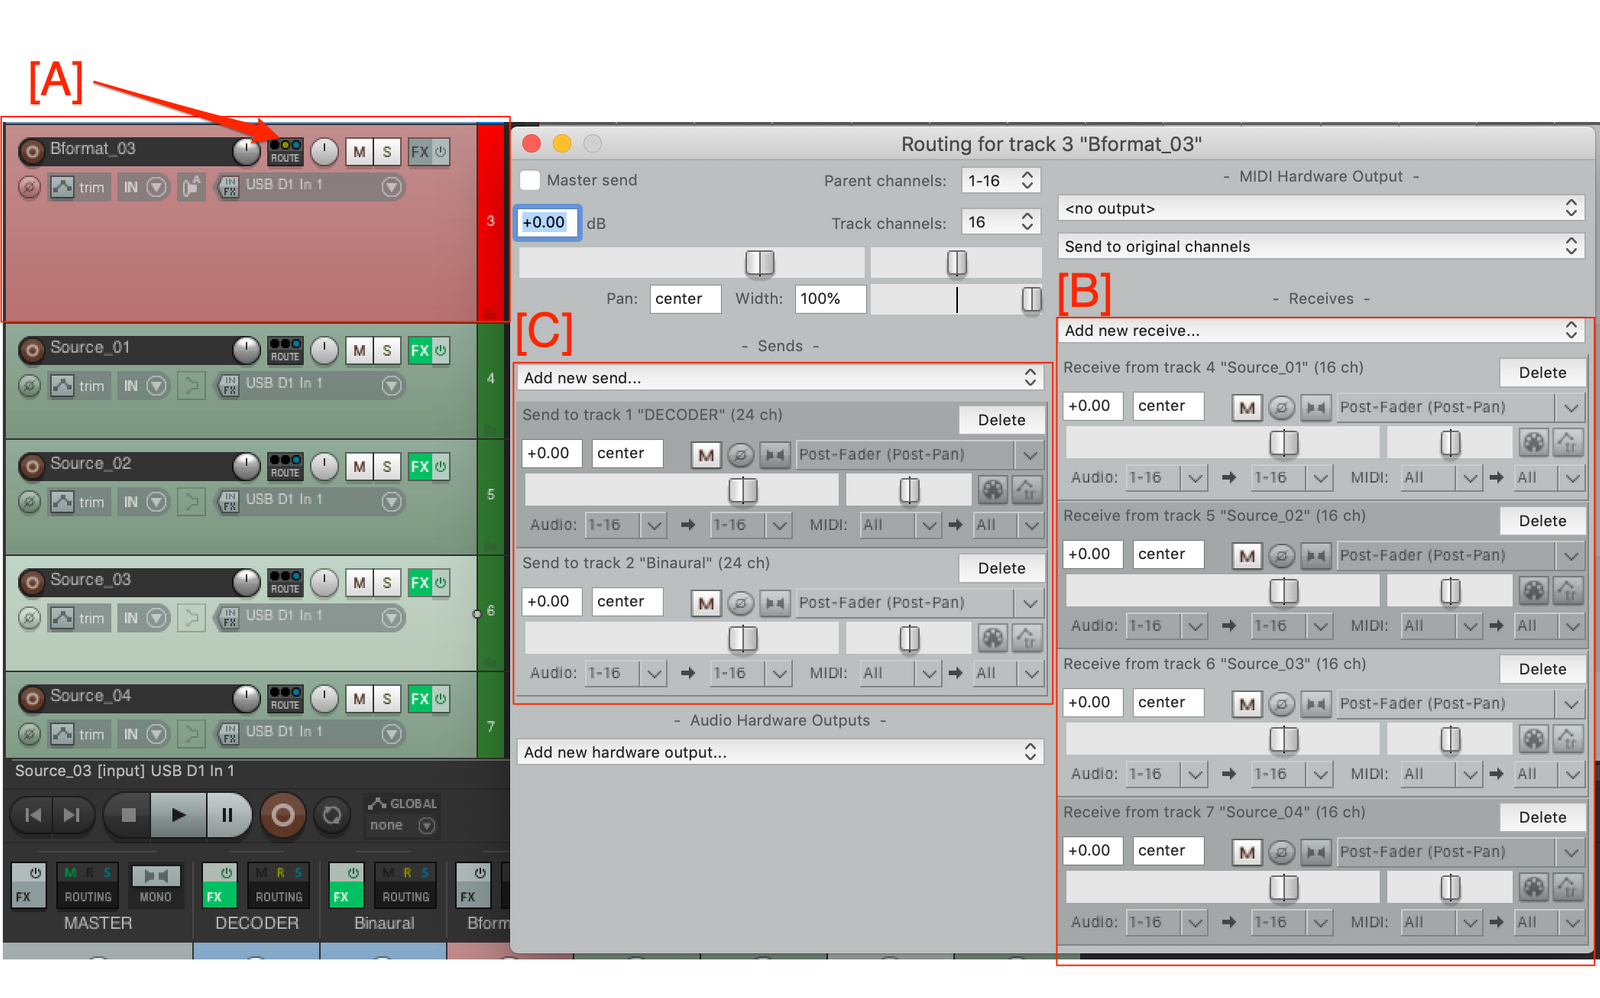Screen dimensions: 1600x998
Task: Open the 'Add new send...' dropdown
Action: click(780, 378)
